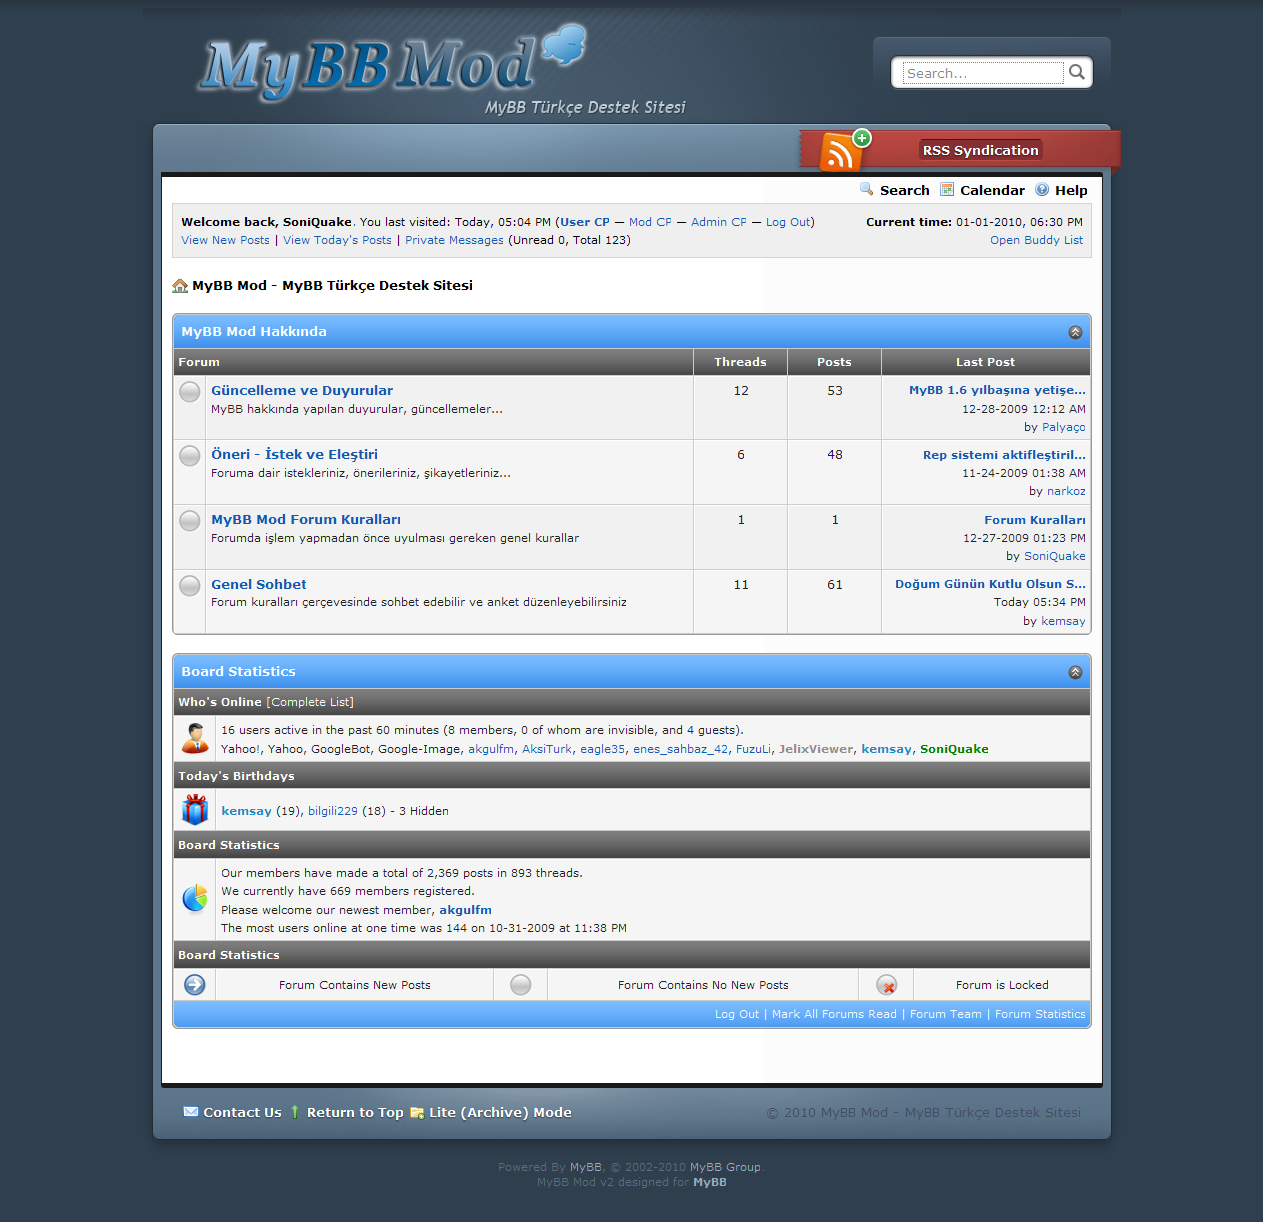Click Mark All Forums Read link
The image size is (1263, 1222).
(x=834, y=1014)
